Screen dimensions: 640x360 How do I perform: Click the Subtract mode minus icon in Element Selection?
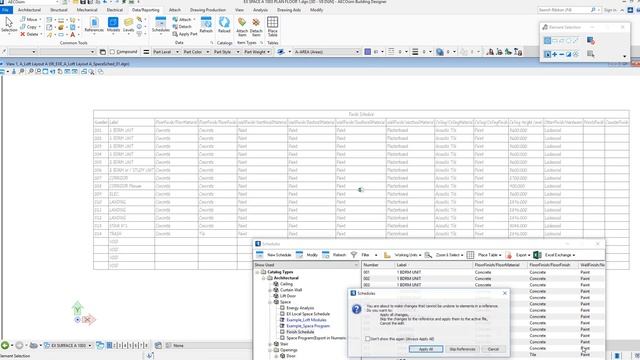561,54
